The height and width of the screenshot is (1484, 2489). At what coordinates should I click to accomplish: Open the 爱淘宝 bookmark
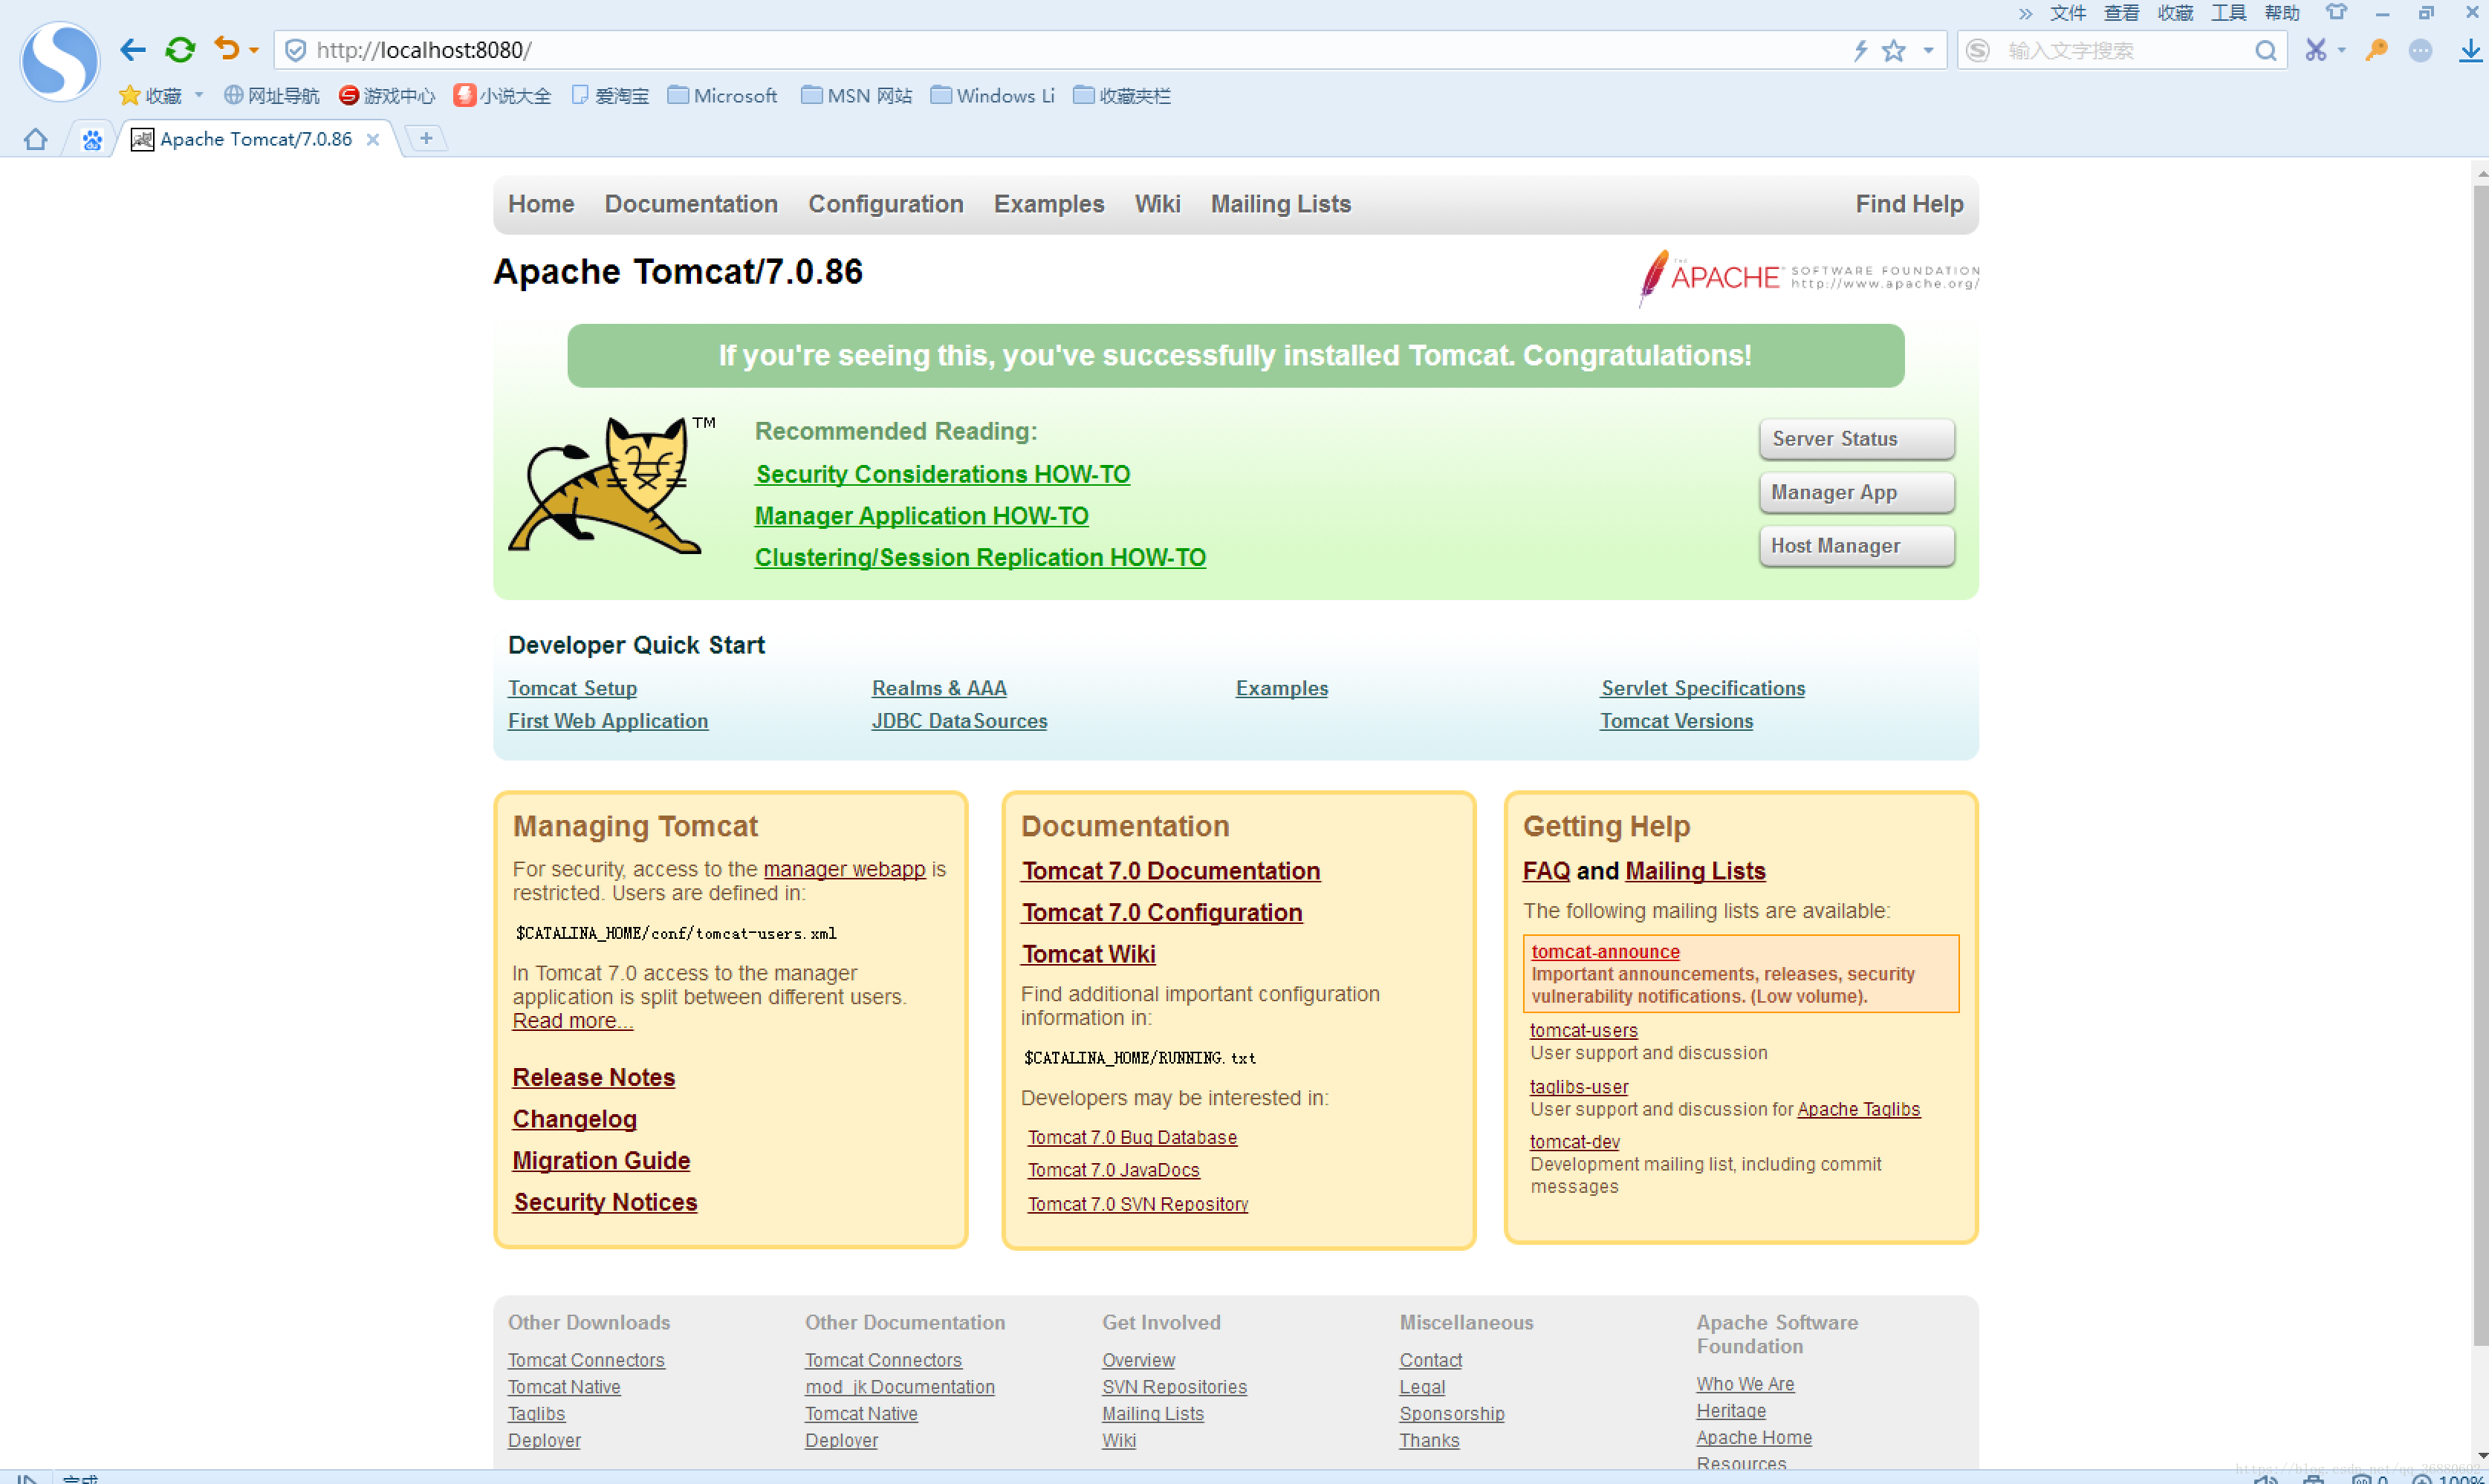(610, 96)
